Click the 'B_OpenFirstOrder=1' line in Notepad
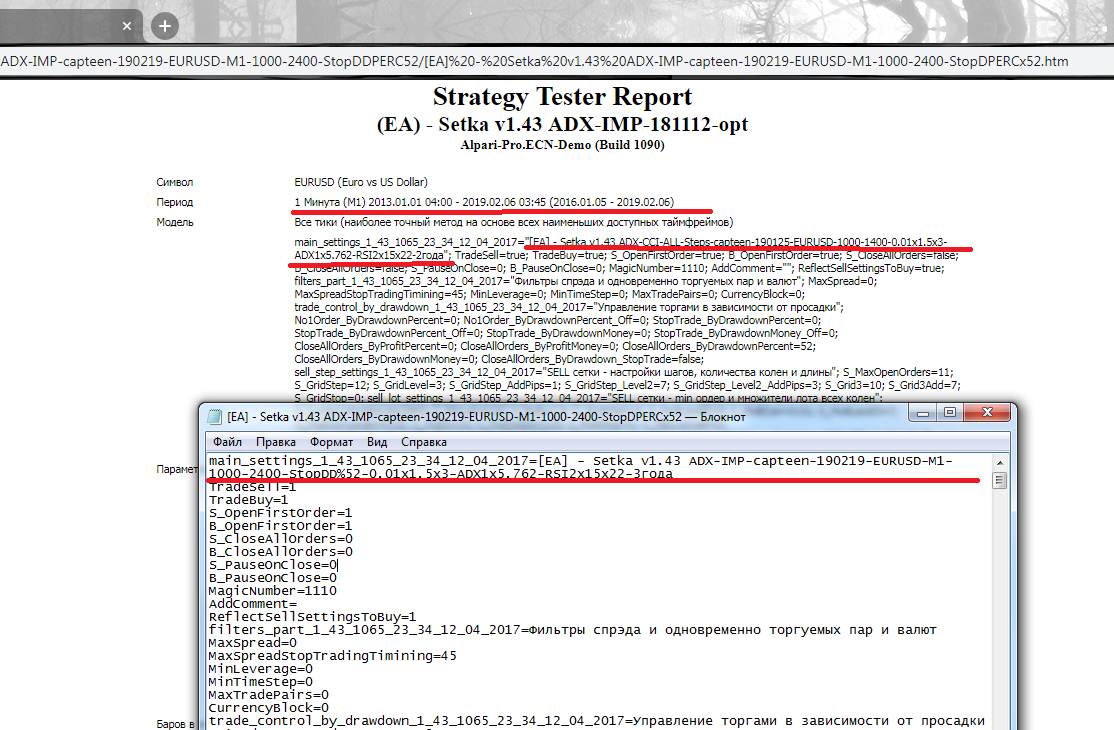 (280, 526)
